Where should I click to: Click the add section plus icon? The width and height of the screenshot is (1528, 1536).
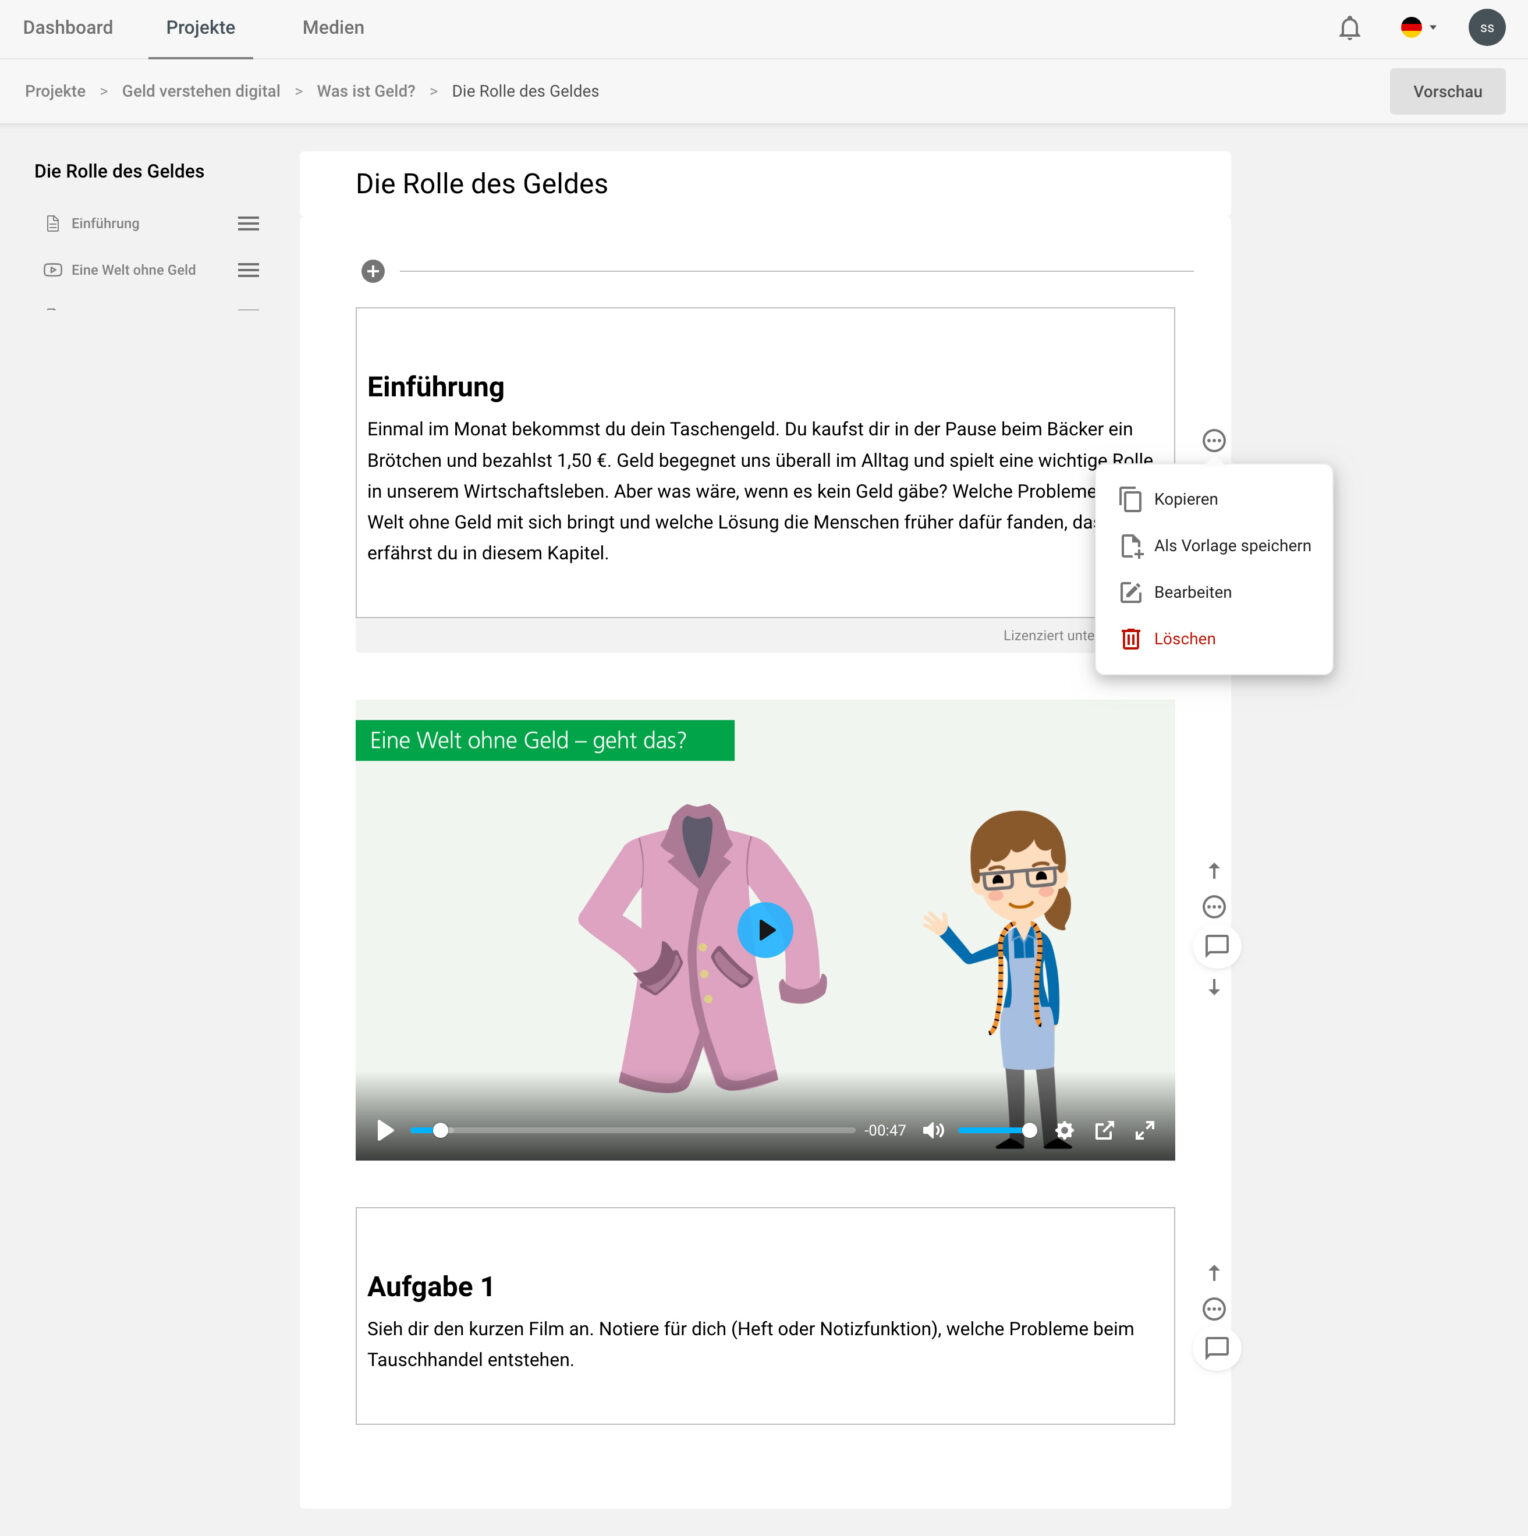coord(373,271)
